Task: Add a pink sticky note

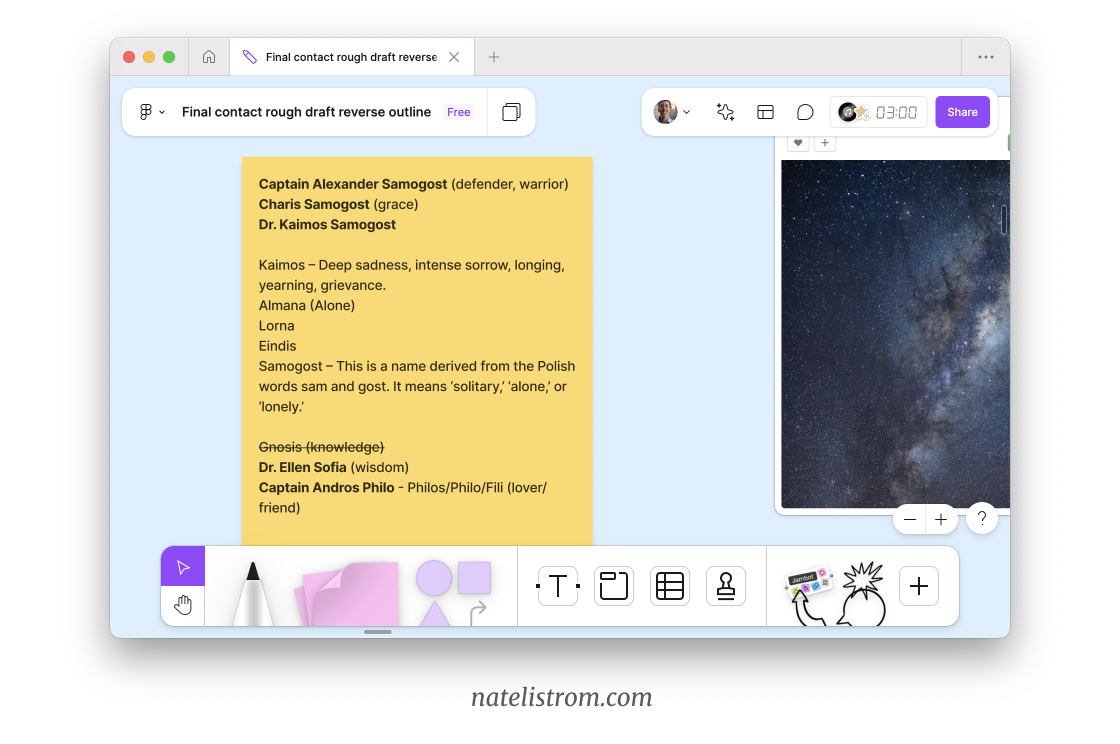Action: pyautogui.click(x=347, y=594)
